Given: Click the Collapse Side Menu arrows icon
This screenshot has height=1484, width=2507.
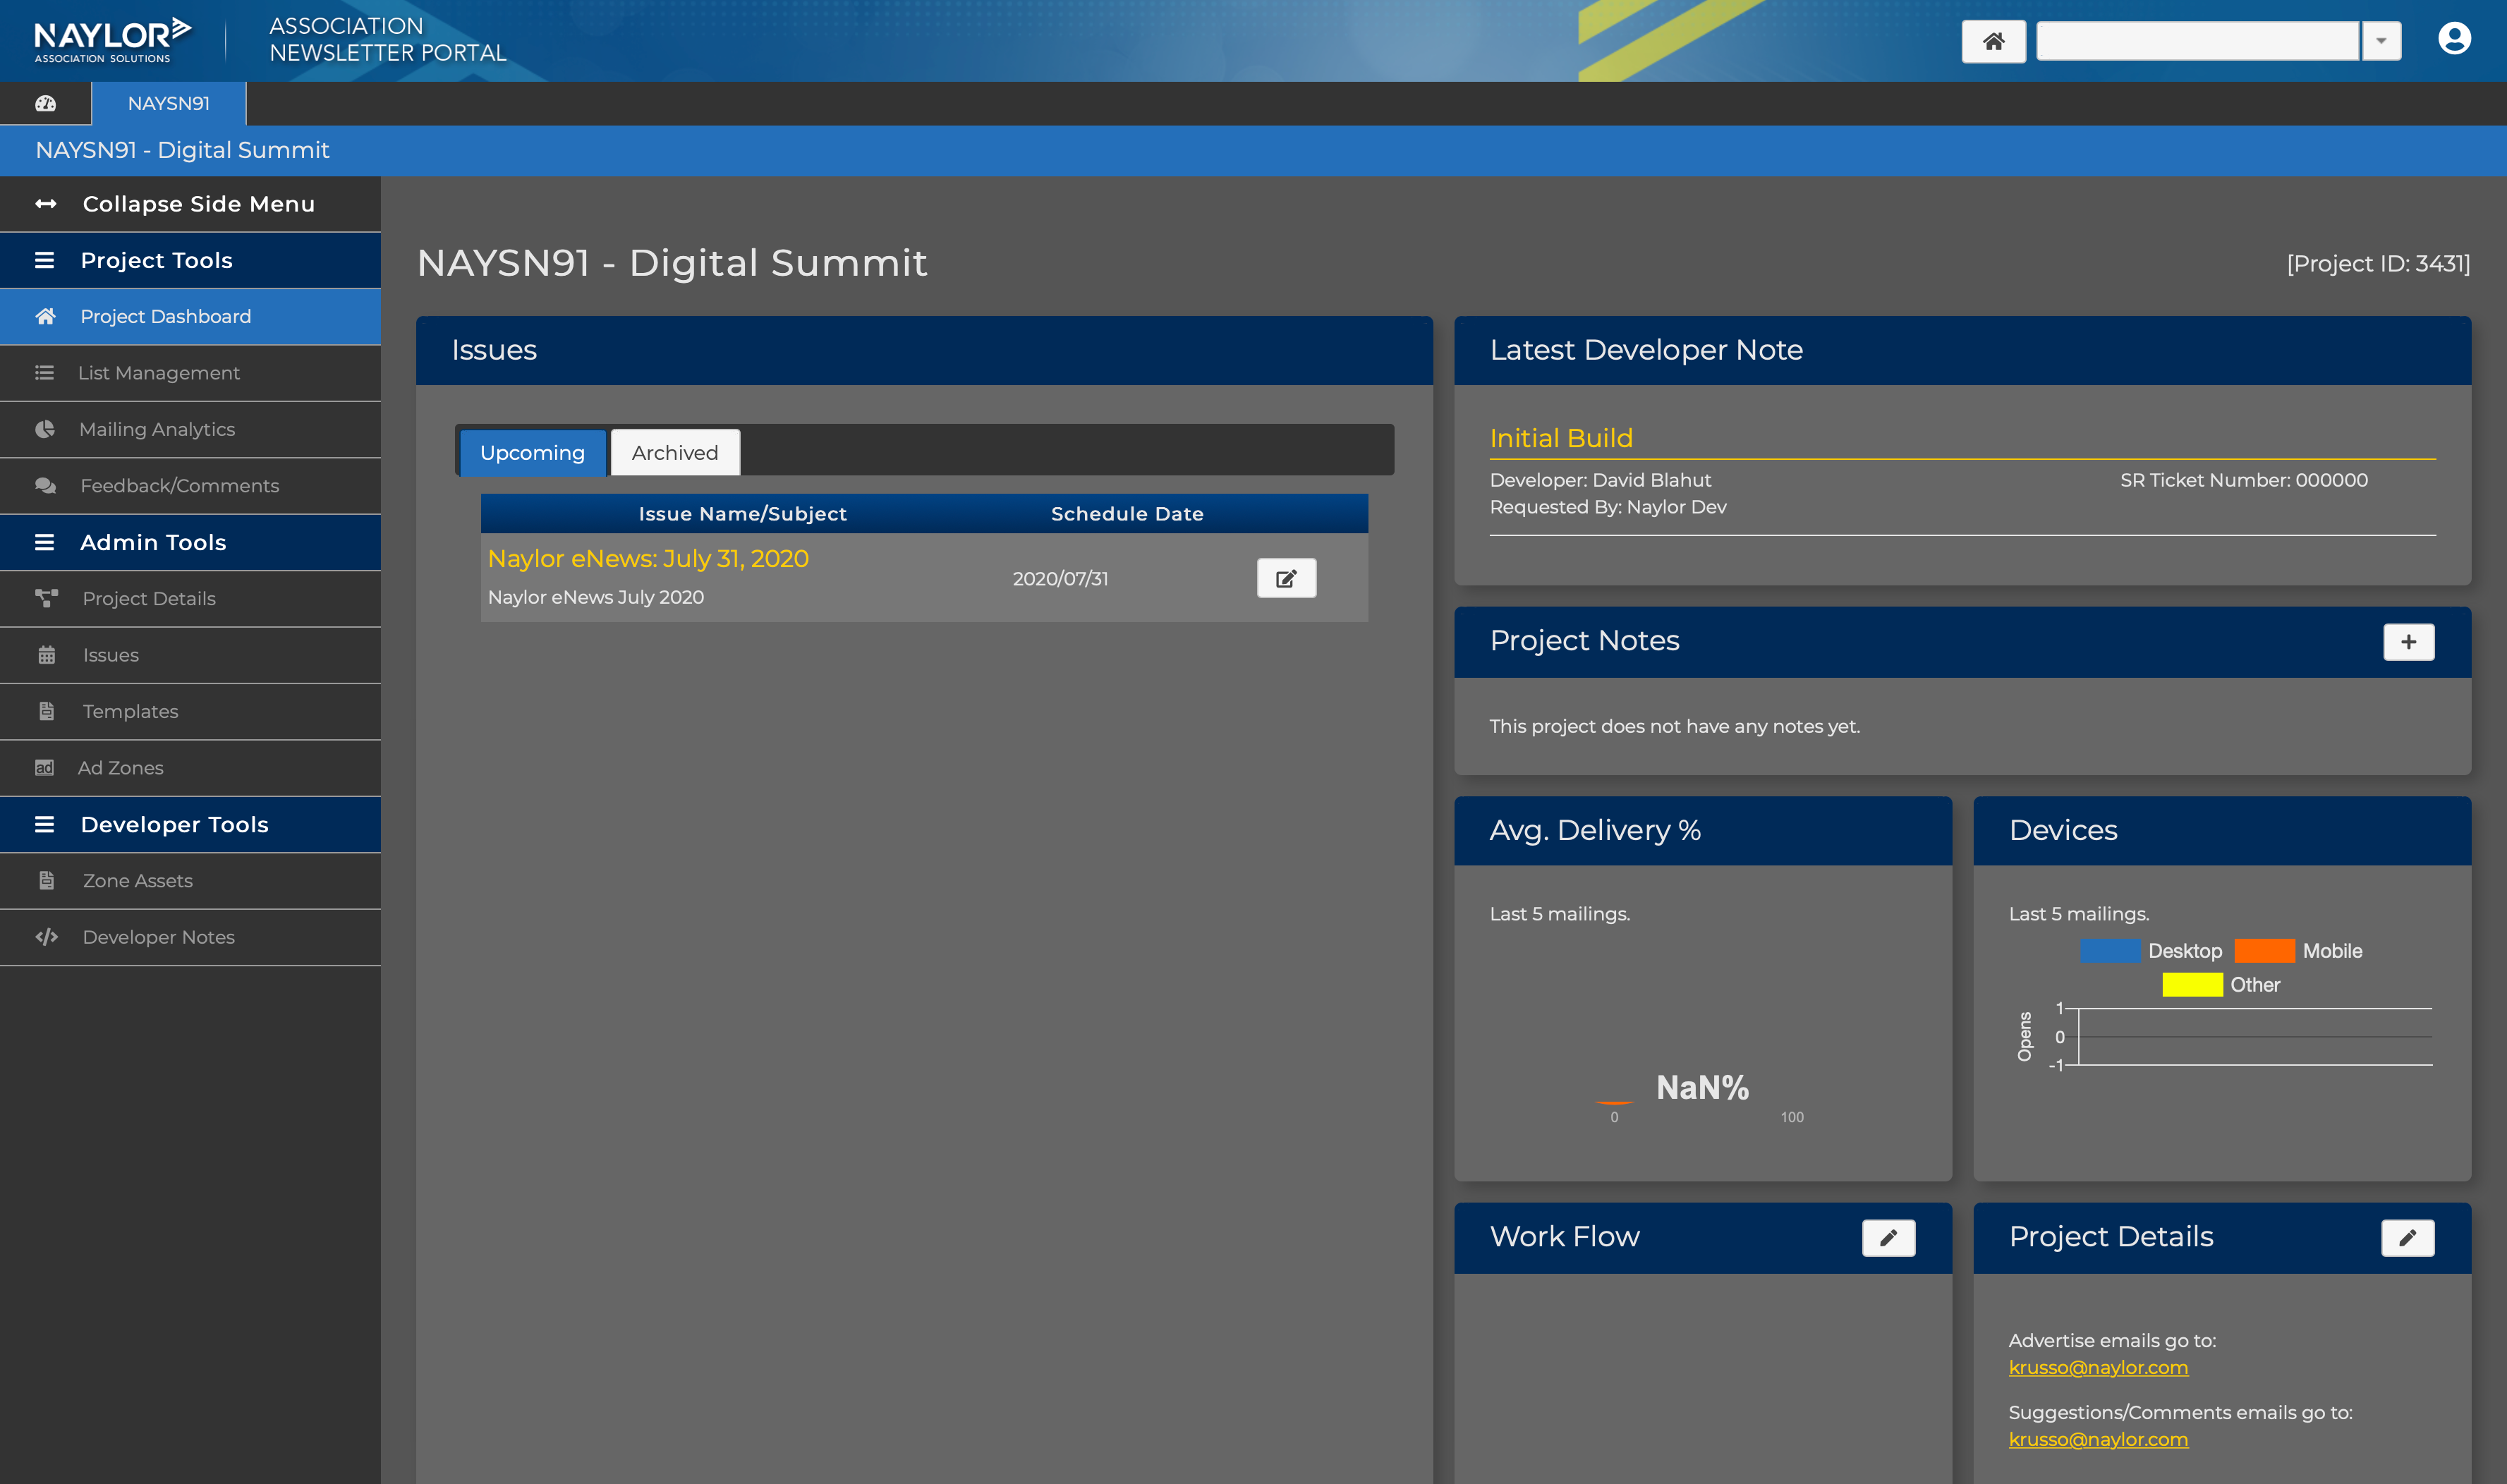Looking at the screenshot, I should click(x=46, y=204).
